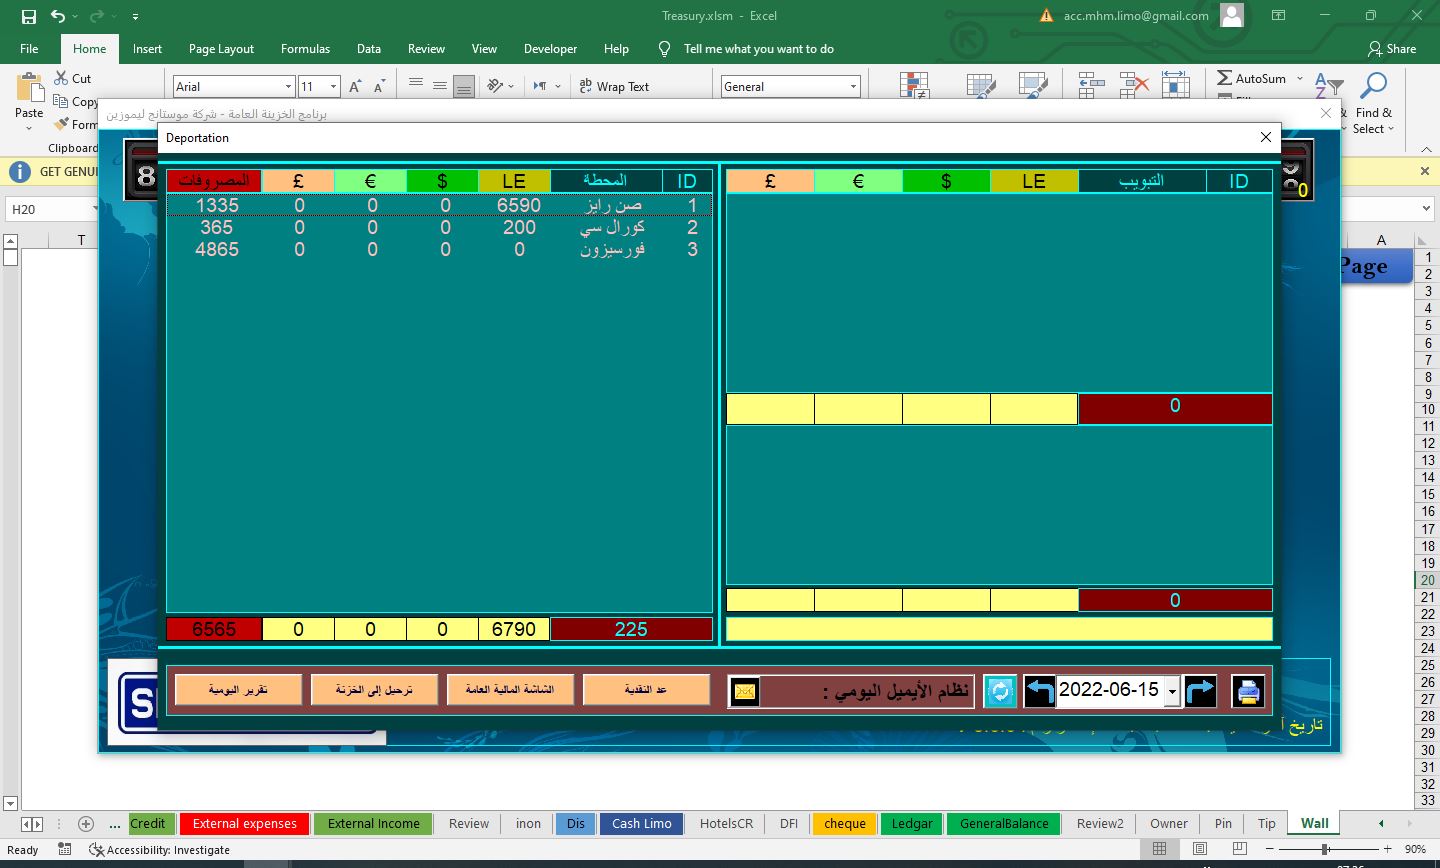The height and width of the screenshot is (868, 1440).
Task: Click the refresh icon beside the date
Action: pyautogui.click(x=1000, y=691)
